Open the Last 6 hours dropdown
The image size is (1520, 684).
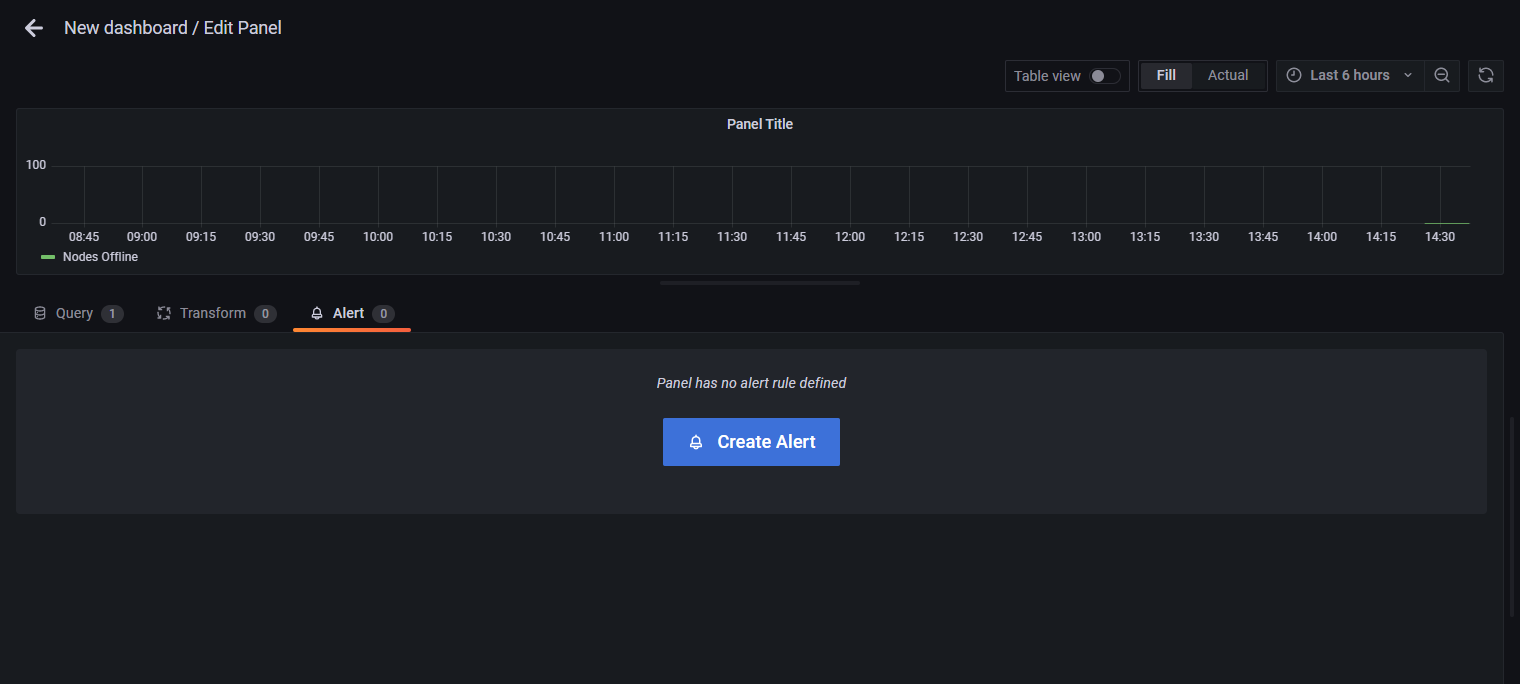tap(1349, 76)
